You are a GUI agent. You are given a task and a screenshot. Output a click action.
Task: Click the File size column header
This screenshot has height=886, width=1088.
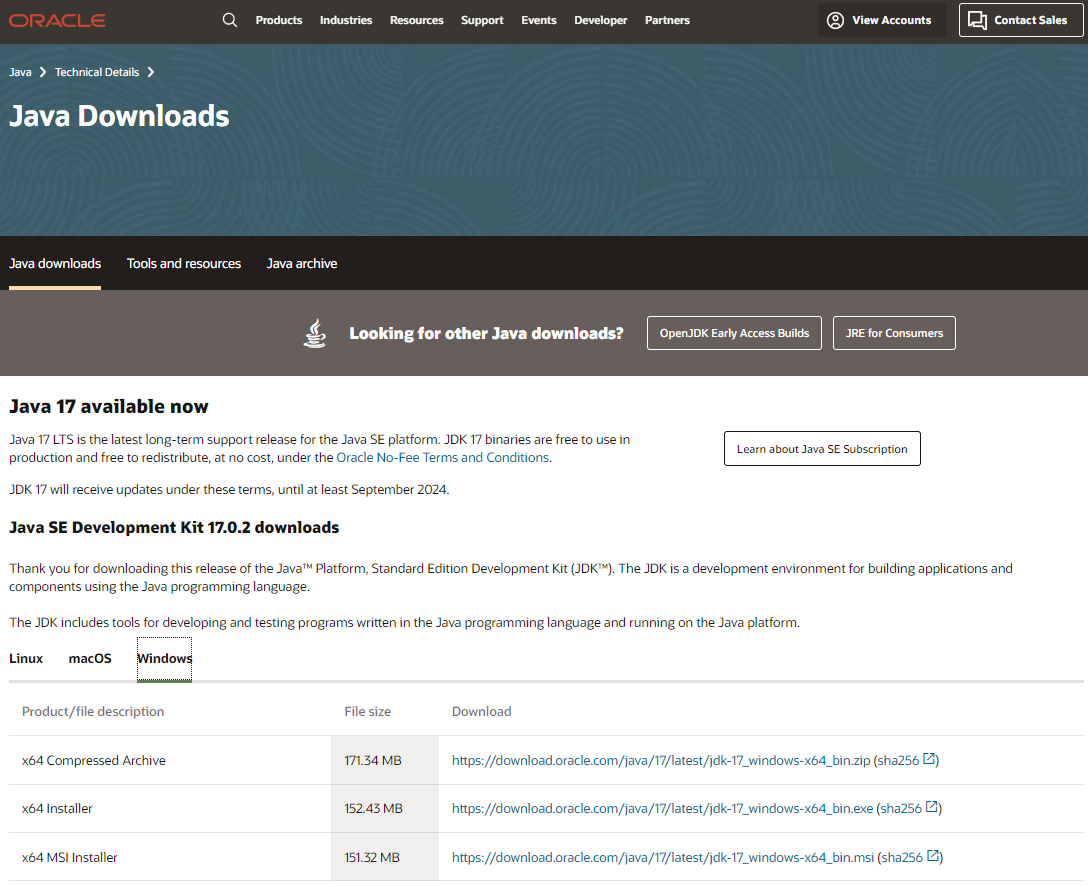[x=368, y=711]
